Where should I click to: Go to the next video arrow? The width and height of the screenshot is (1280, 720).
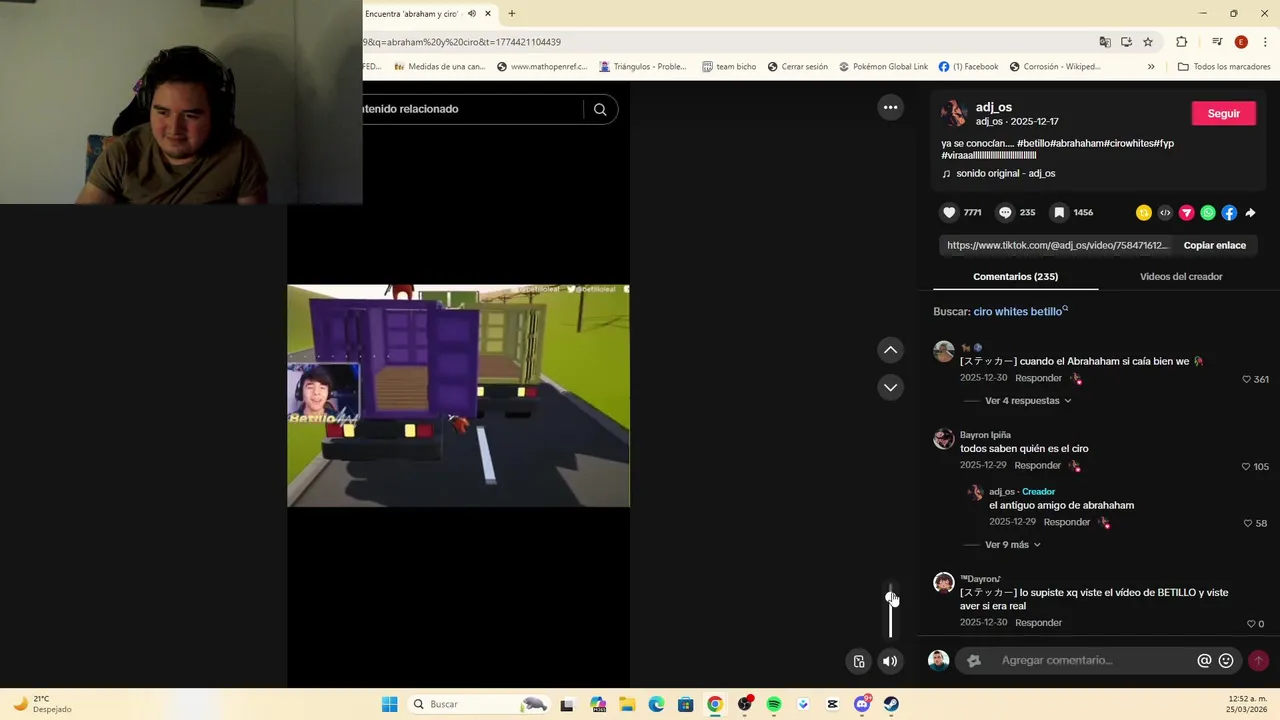[890, 387]
